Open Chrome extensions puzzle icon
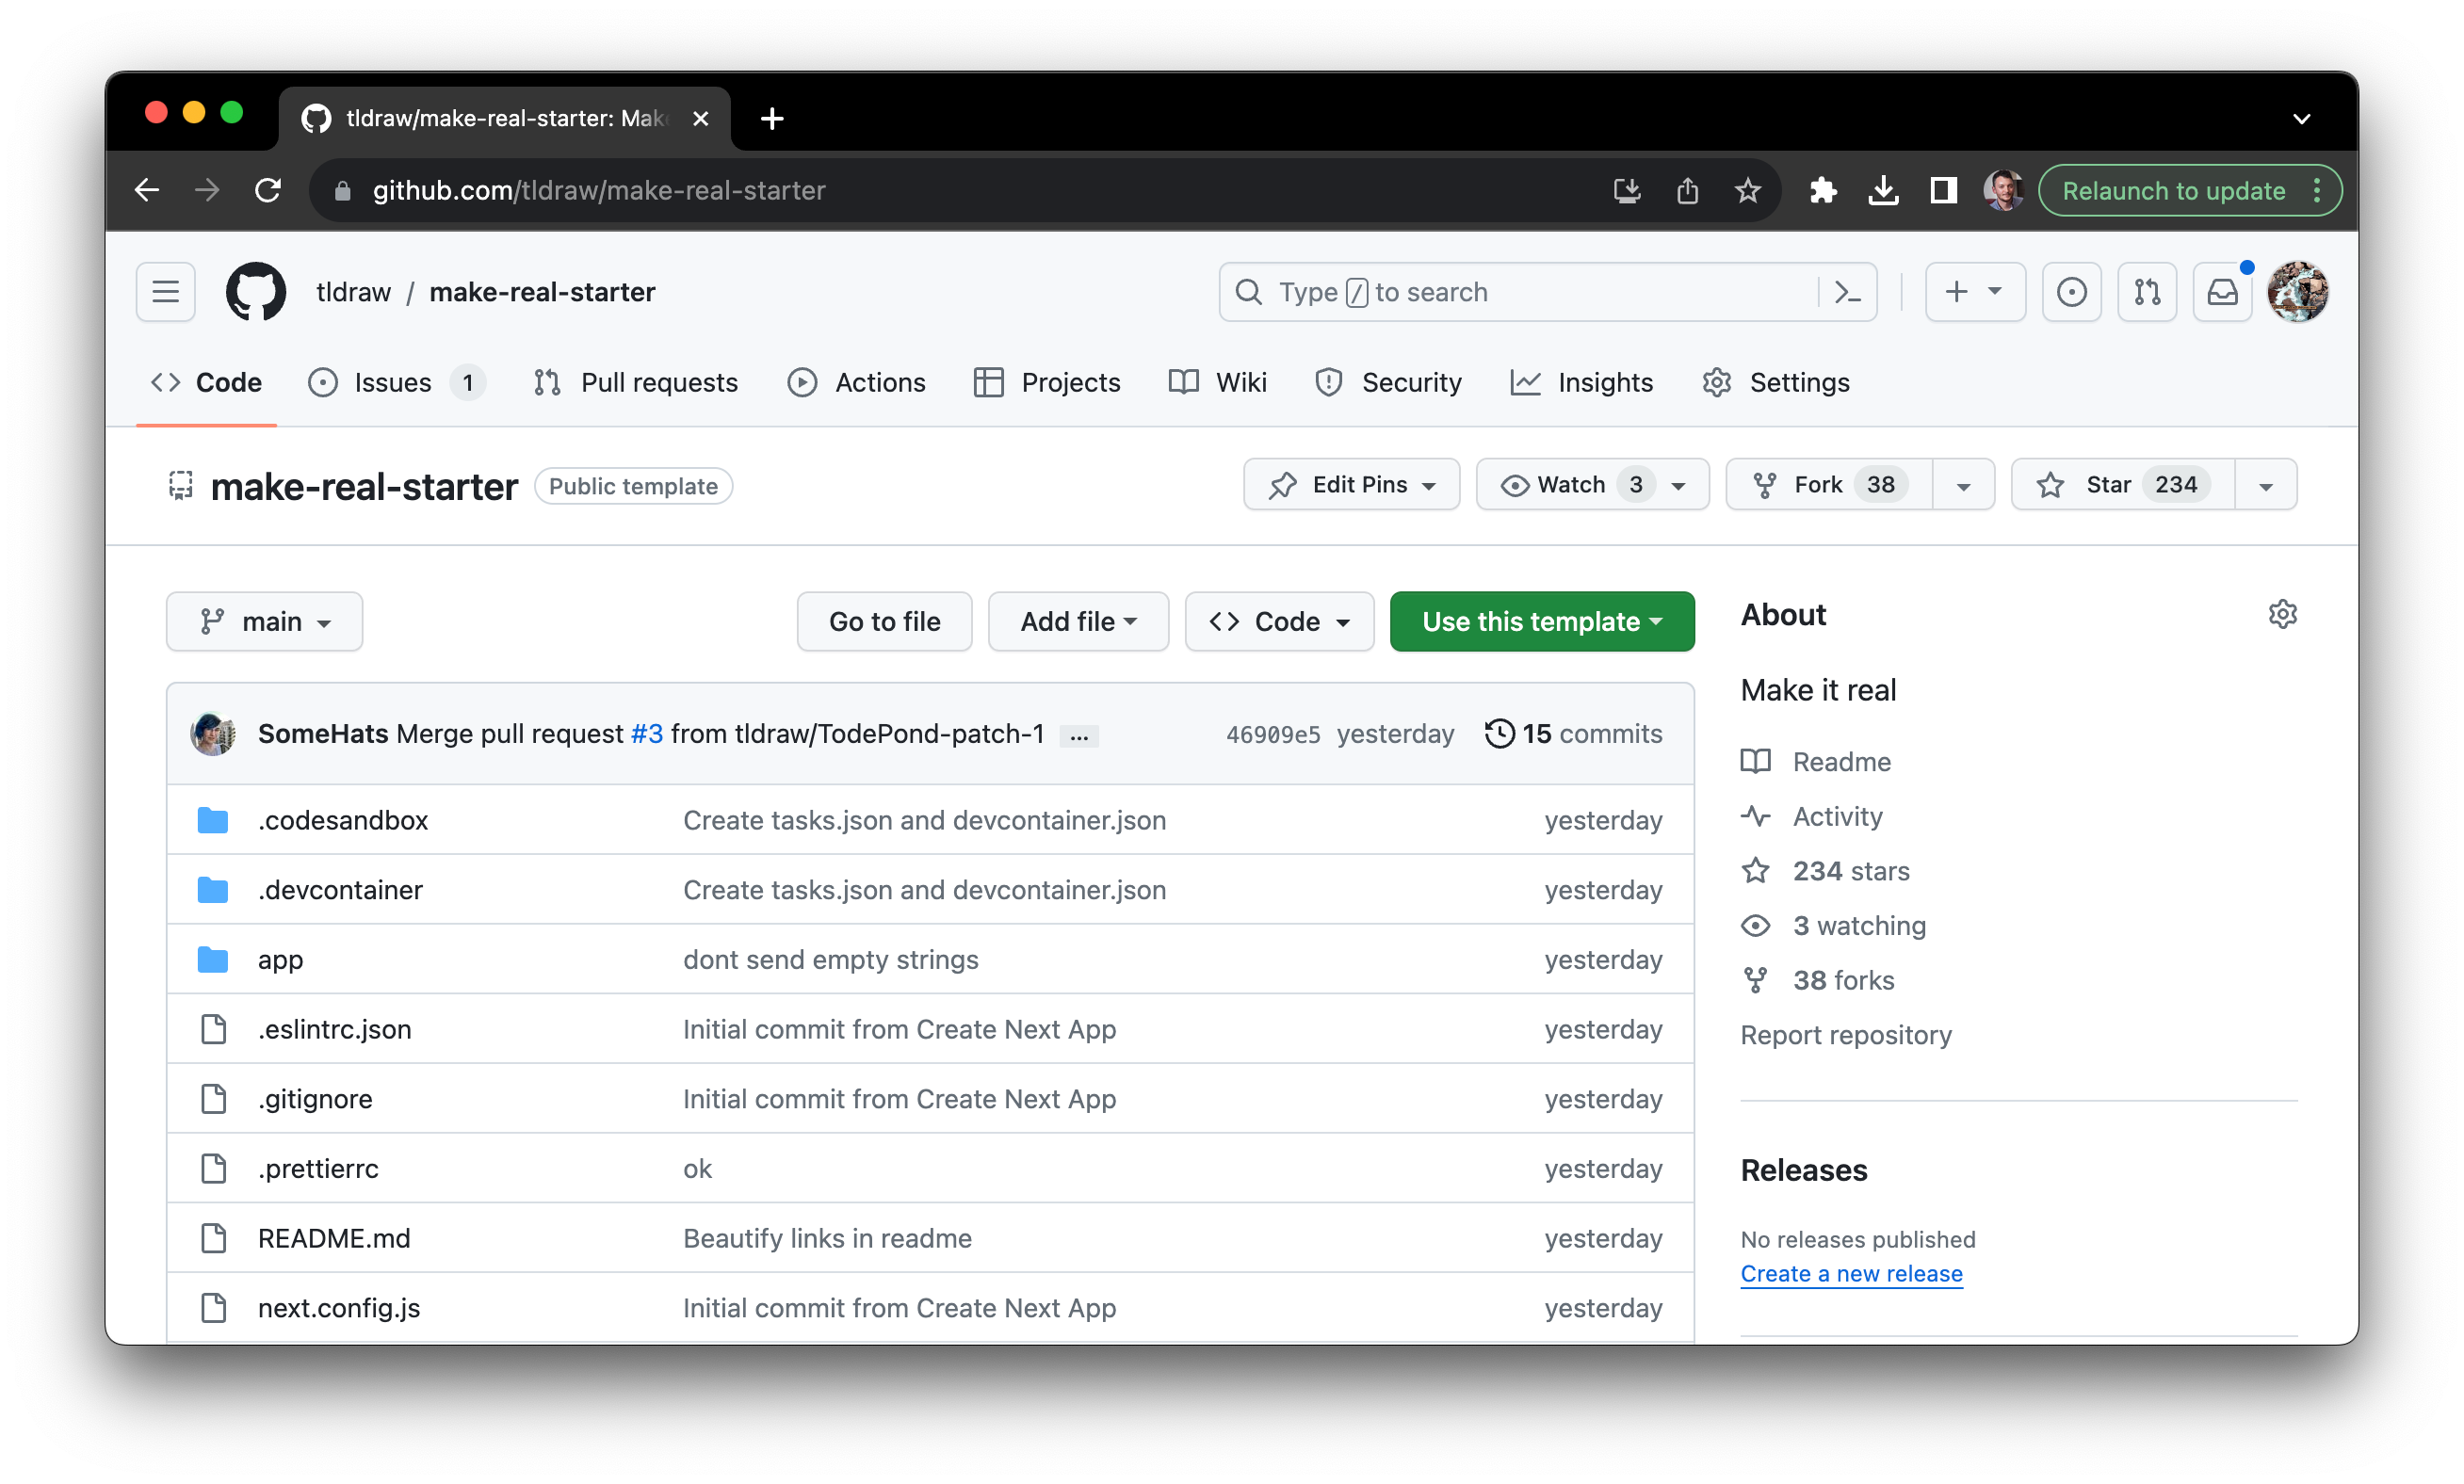The image size is (2464, 1484). coord(1822,190)
